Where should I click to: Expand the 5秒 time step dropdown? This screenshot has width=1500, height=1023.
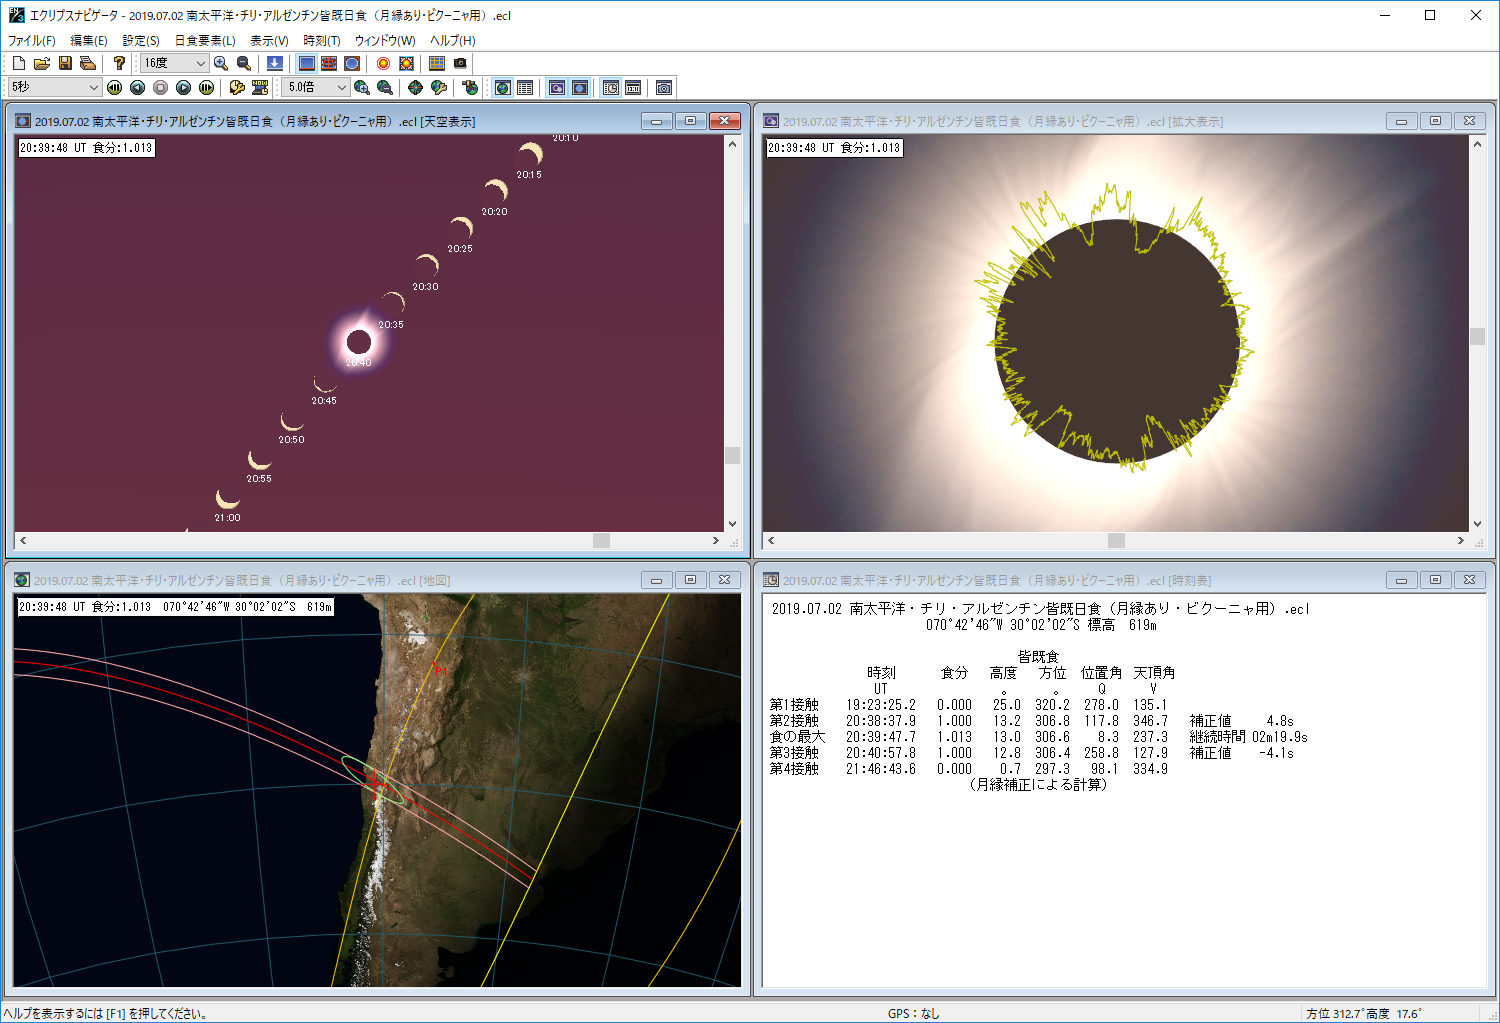94,88
